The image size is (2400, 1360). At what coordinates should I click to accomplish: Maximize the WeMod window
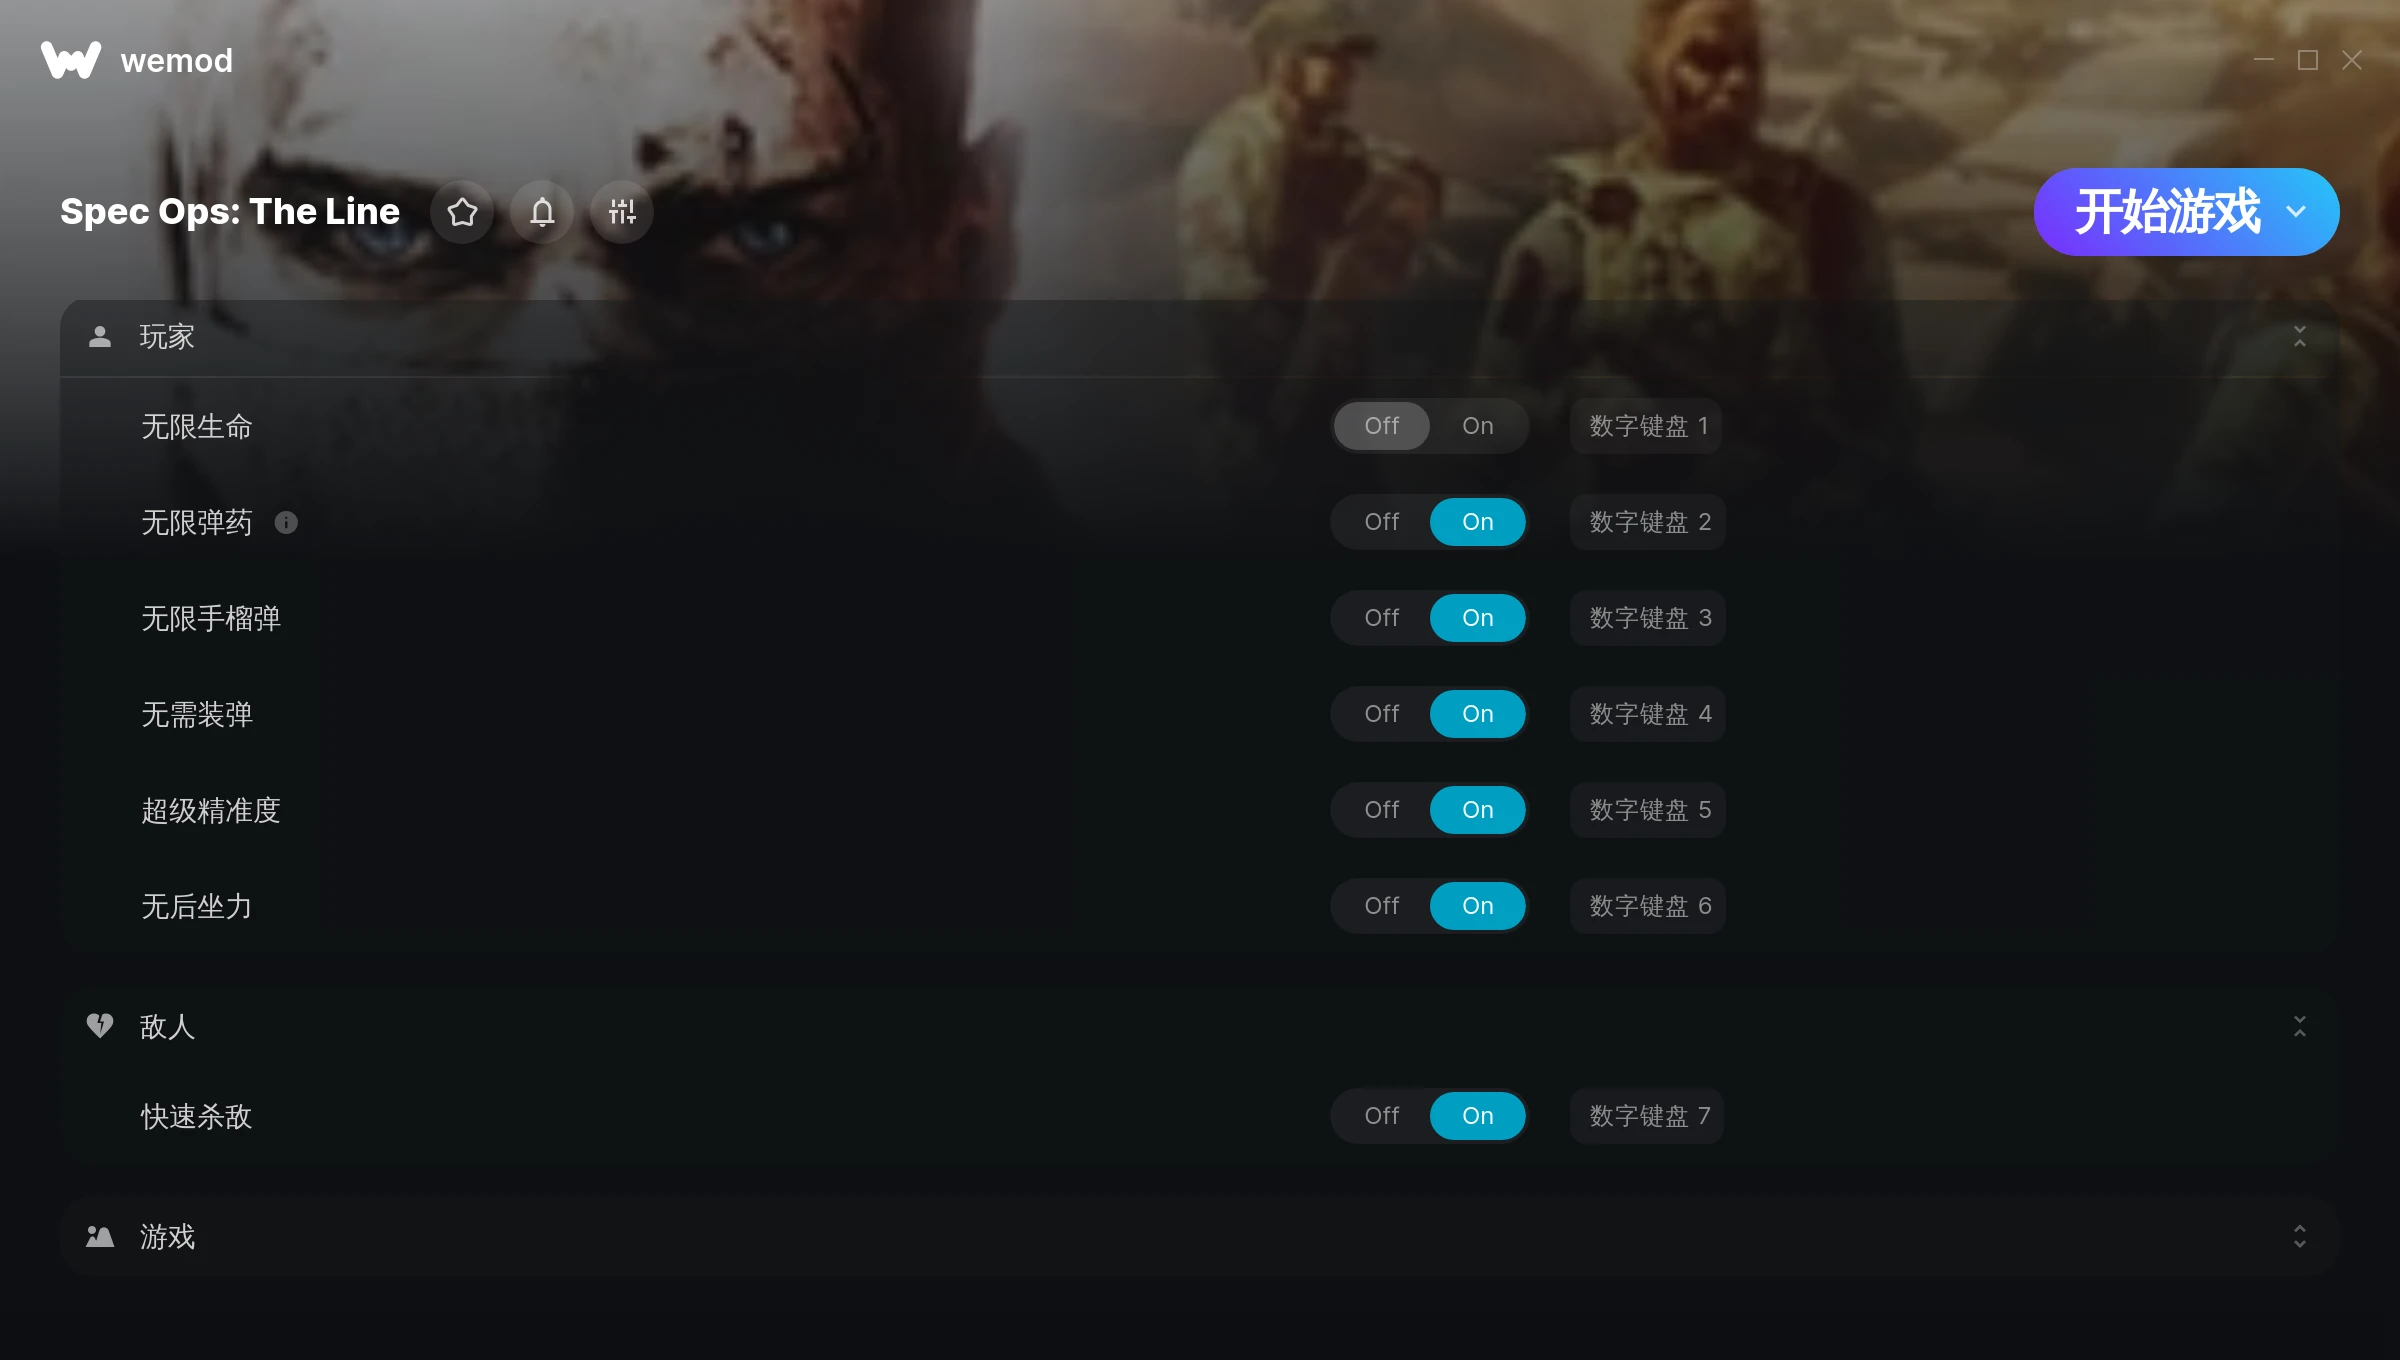[2308, 60]
